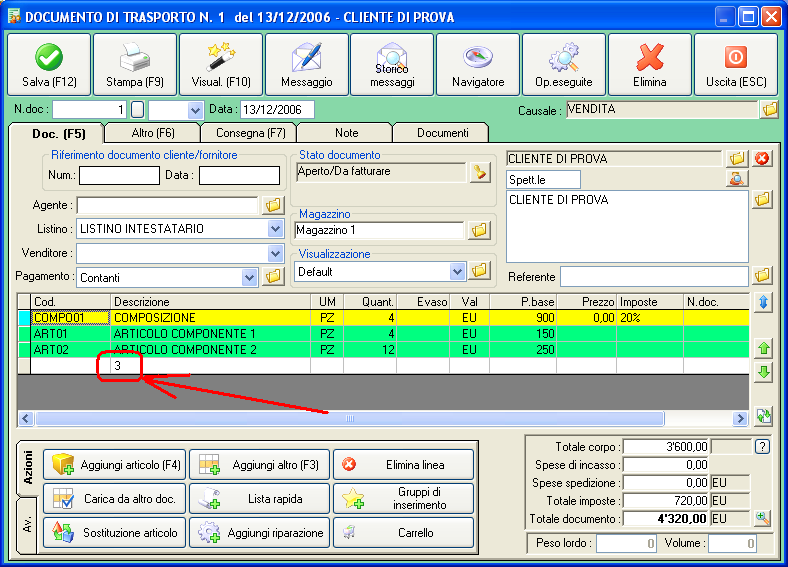
Task: Expand the Listino dropdown
Action: (x=275, y=229)
